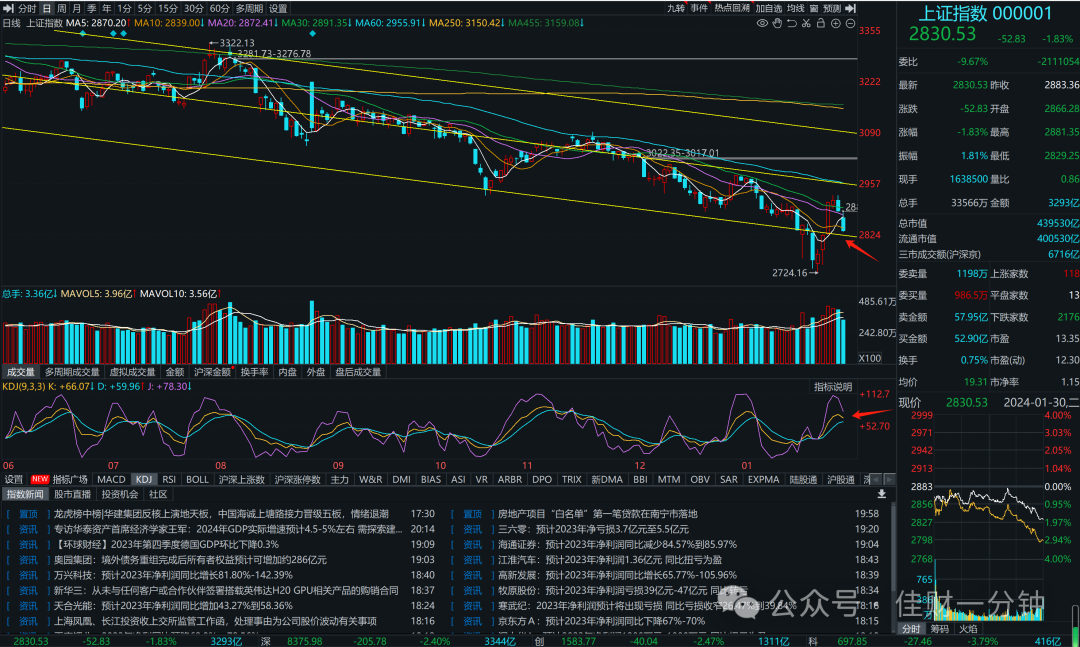Click the download arrow icon in news panel
Image resolution: width=1080 pixels, height=647 pixels.
coord(881,494)
